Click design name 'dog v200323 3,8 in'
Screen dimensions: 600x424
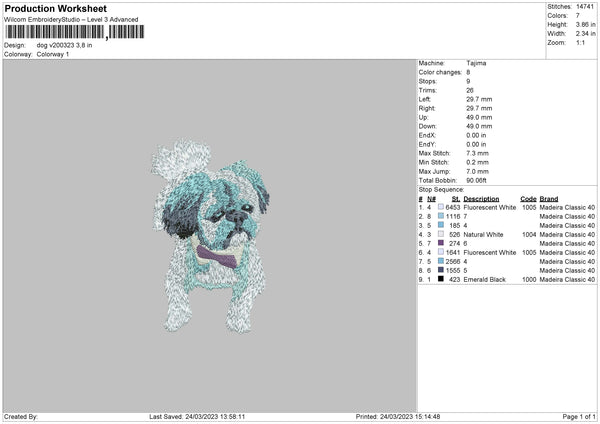(x=64, y=45)
